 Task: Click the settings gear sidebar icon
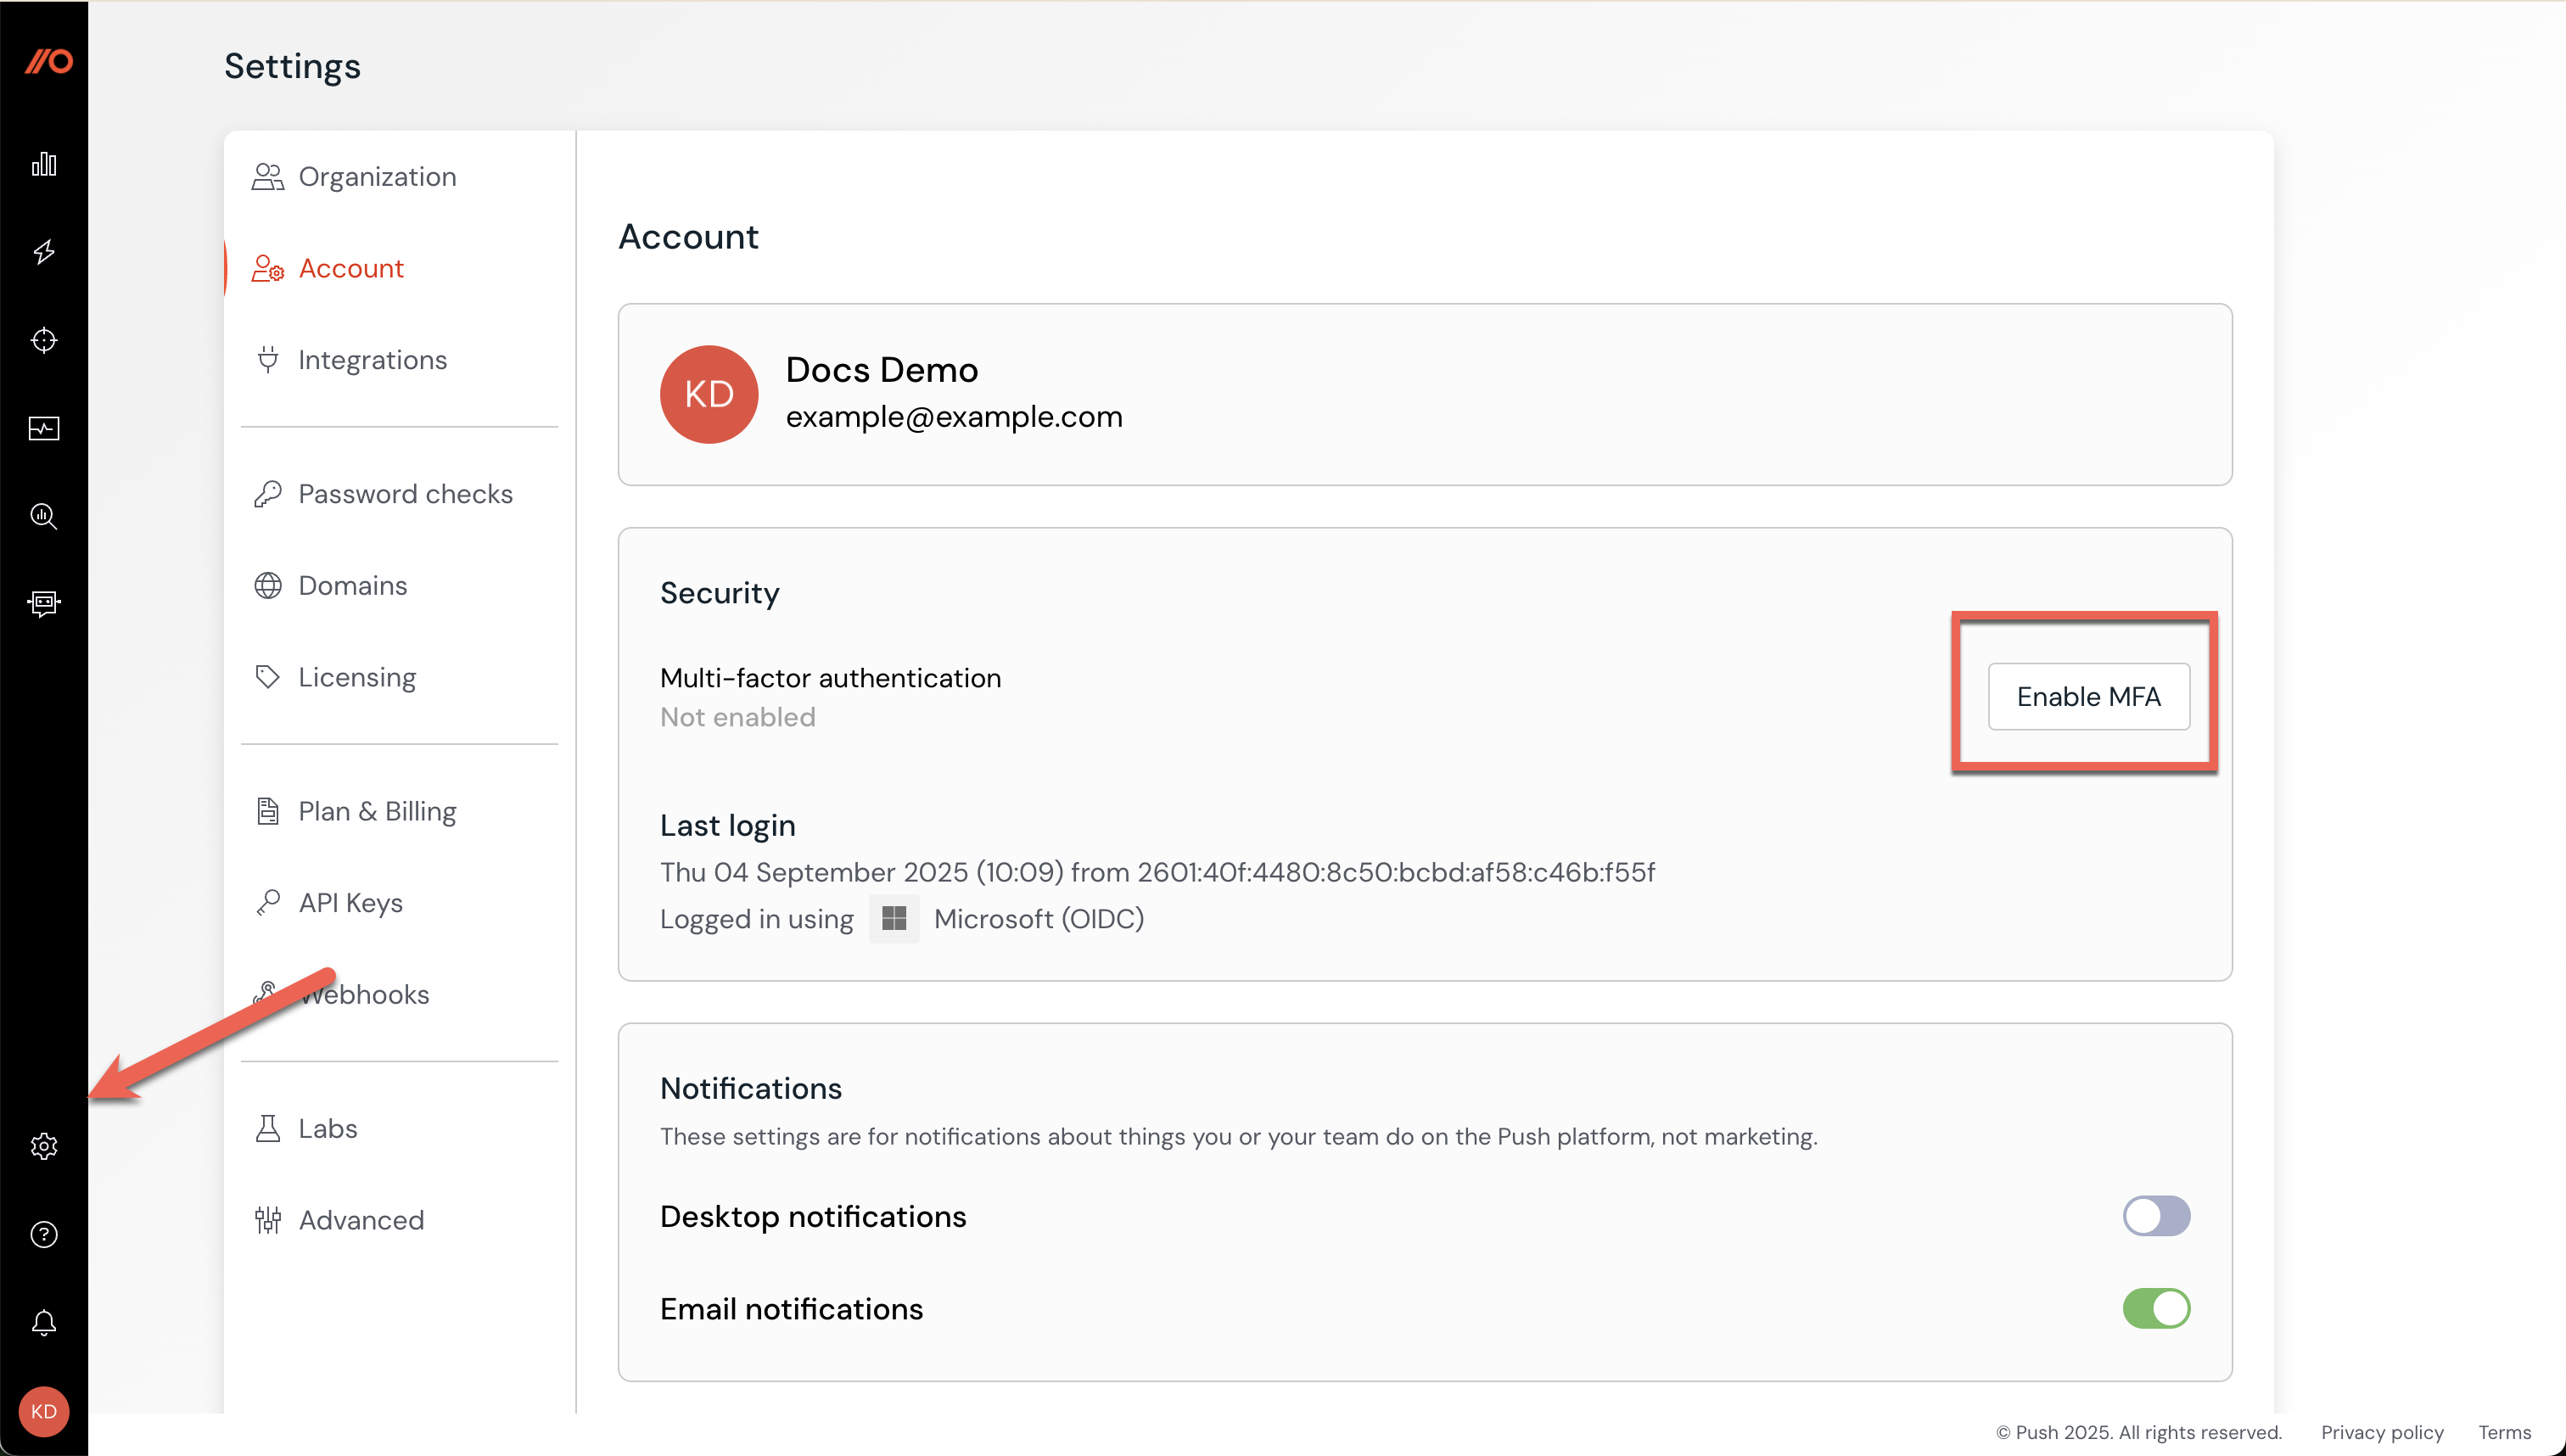44,1146
